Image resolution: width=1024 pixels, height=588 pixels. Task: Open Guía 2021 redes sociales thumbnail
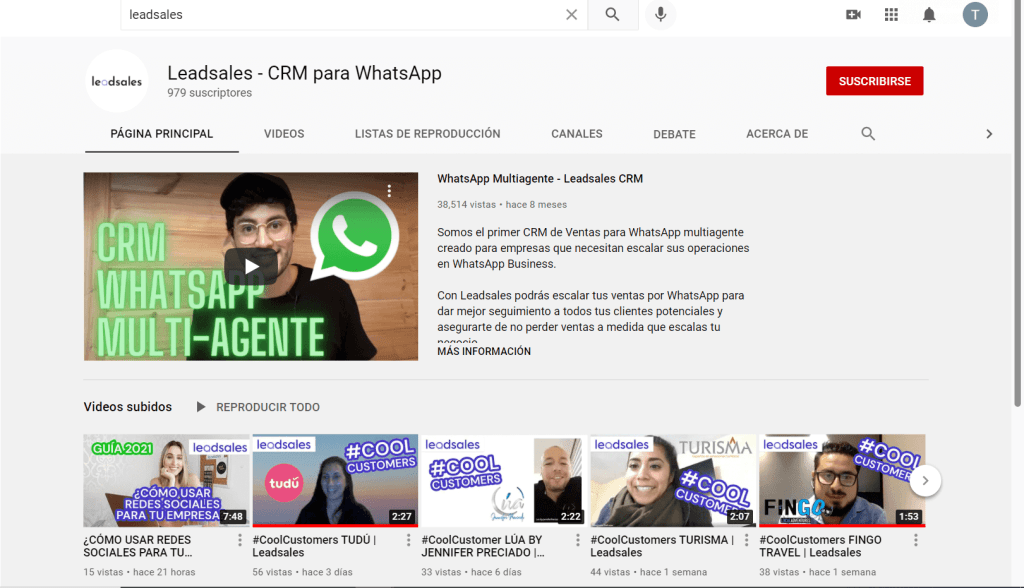(x=167, y=480)
